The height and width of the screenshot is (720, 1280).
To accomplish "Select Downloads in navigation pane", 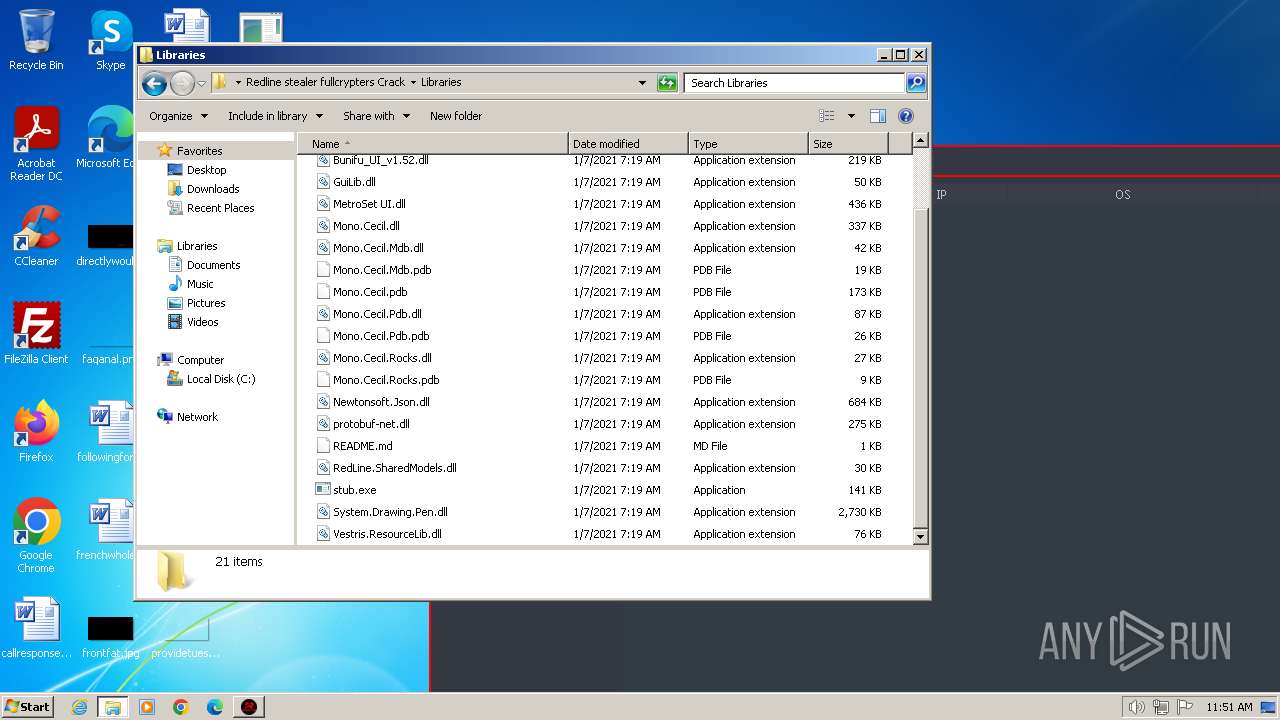I will [213, 189].
